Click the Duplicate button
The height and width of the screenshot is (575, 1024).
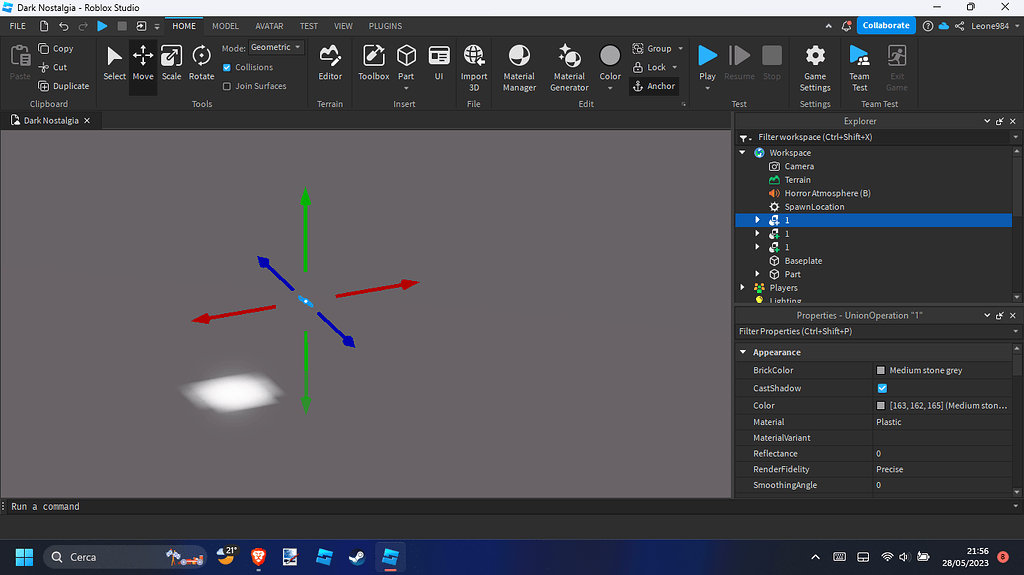click(x=63, y=86)
